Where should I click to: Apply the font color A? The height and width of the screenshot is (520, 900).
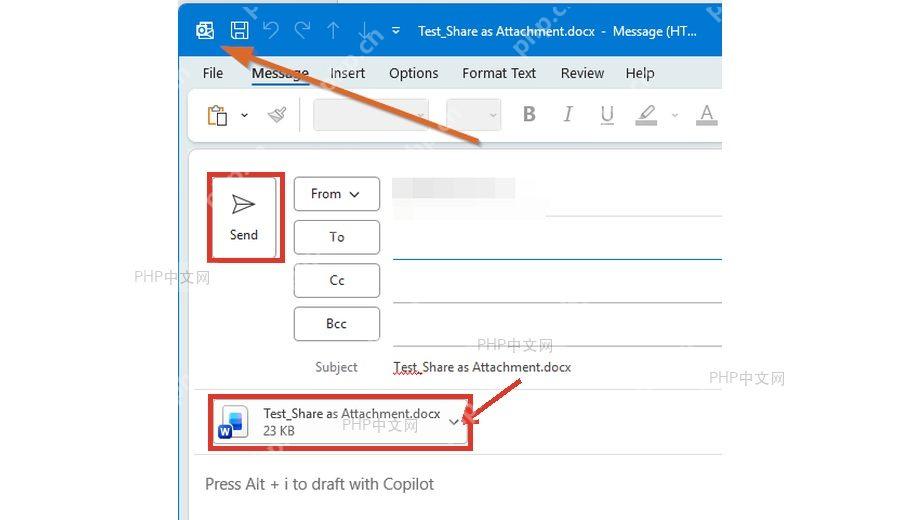[707, 115]
